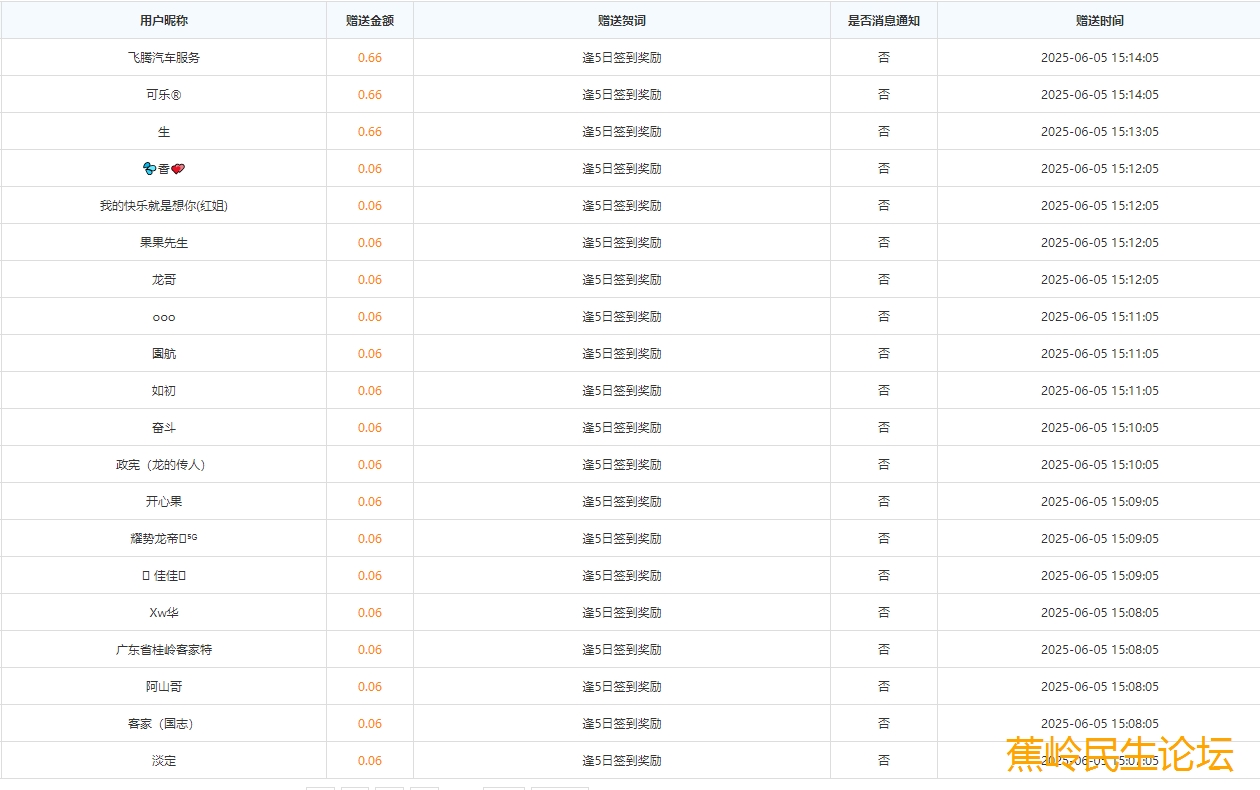Click the 是否消息通知 column header

pos(884,20)
